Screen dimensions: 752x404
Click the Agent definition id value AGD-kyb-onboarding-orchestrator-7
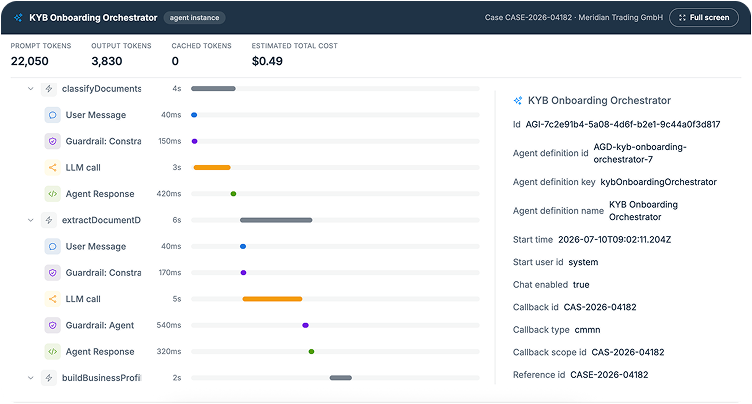[x=640, y=153]
